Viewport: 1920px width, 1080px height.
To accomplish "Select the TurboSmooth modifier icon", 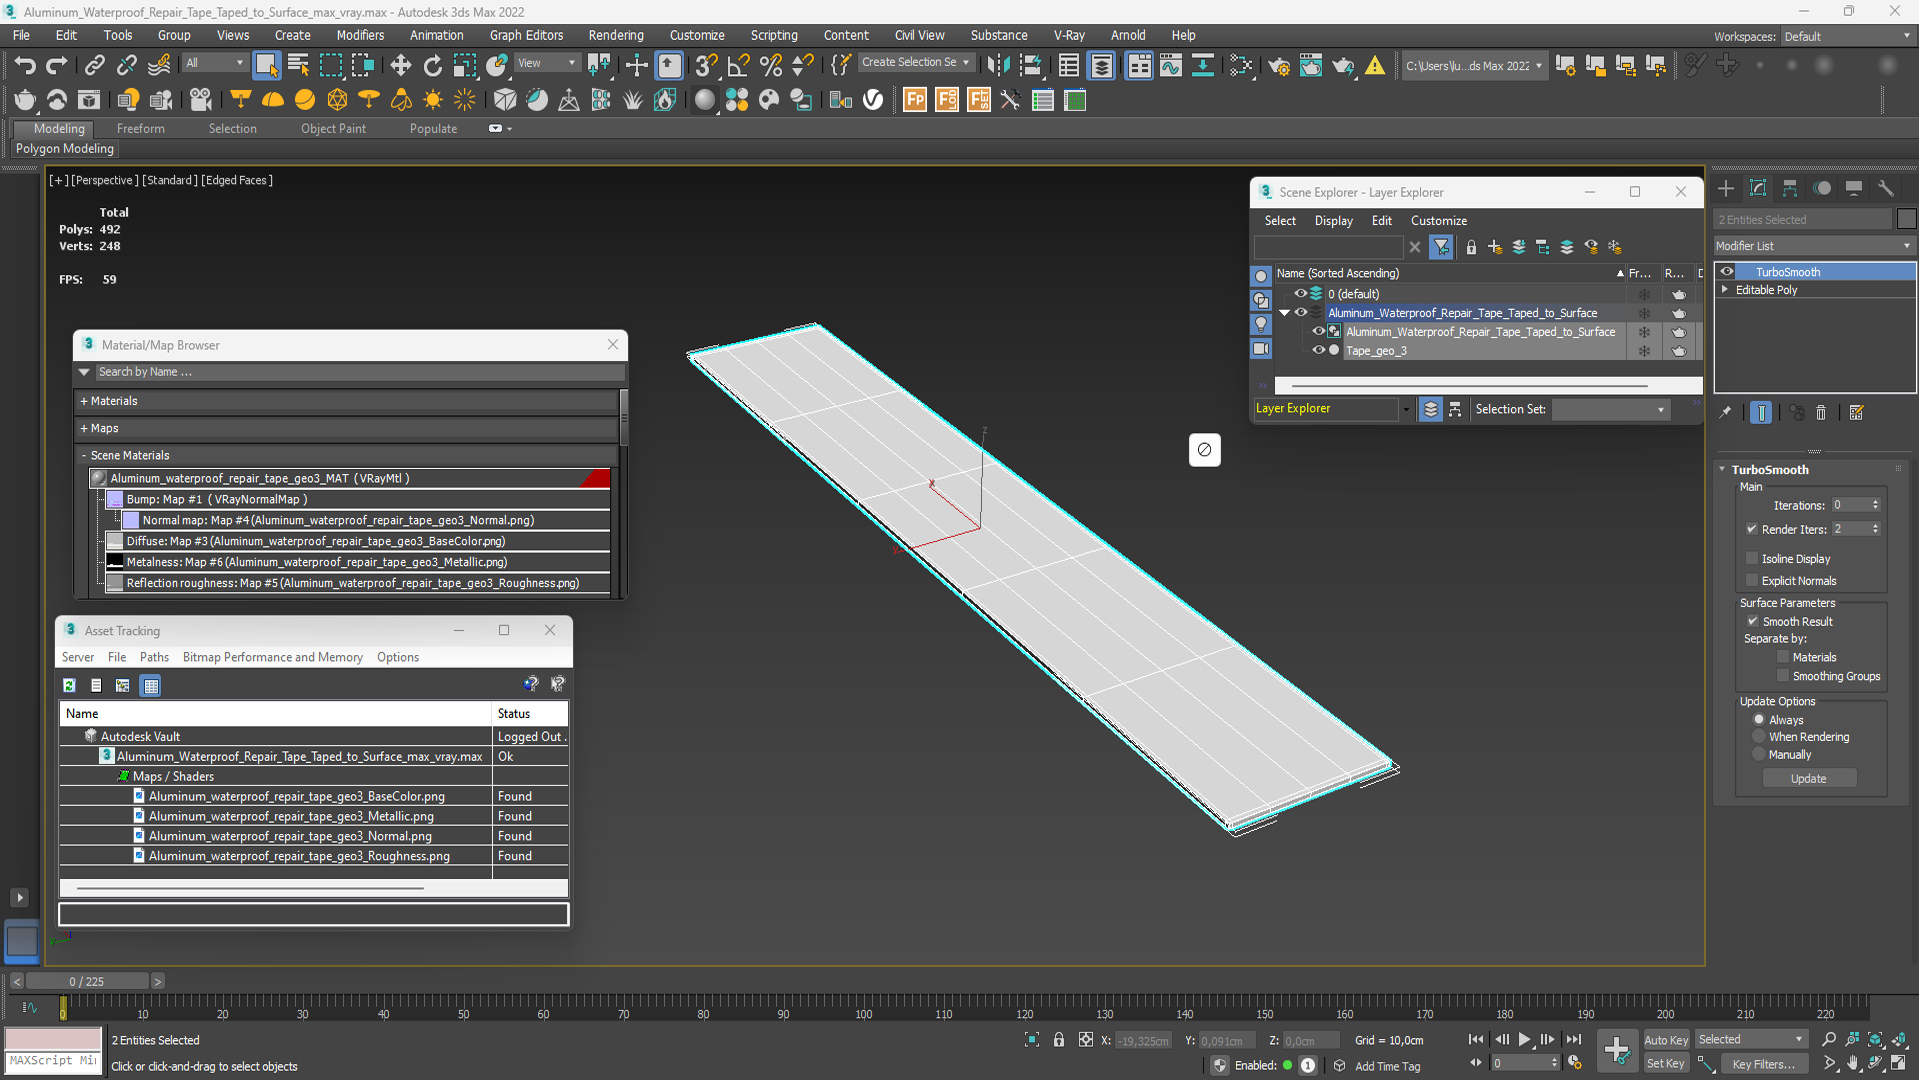I will point(1725,272).
